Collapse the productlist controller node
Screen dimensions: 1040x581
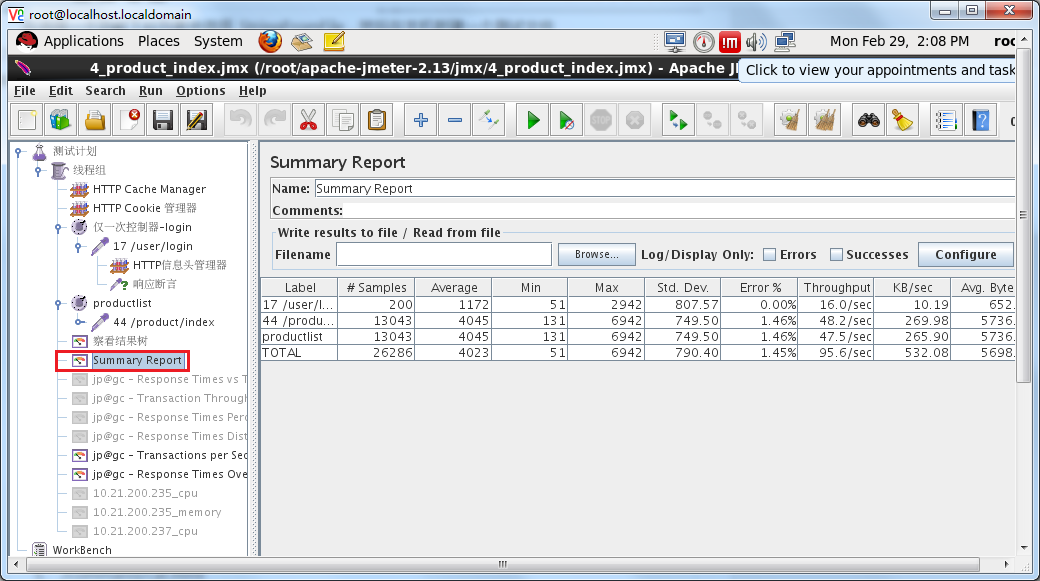point(58,304)
